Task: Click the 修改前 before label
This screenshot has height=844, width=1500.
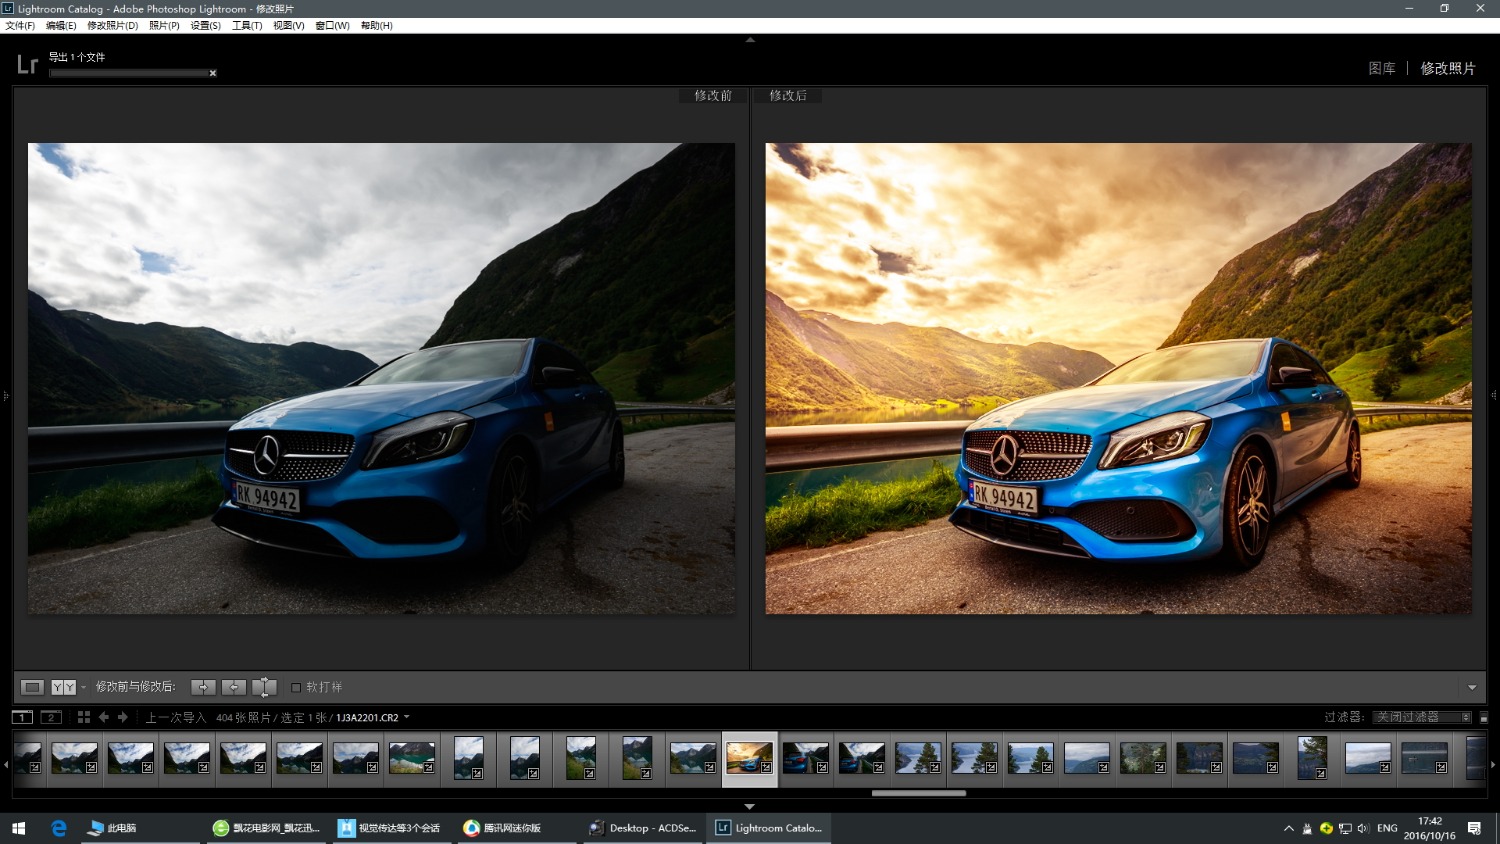Action: click(713, 95)
